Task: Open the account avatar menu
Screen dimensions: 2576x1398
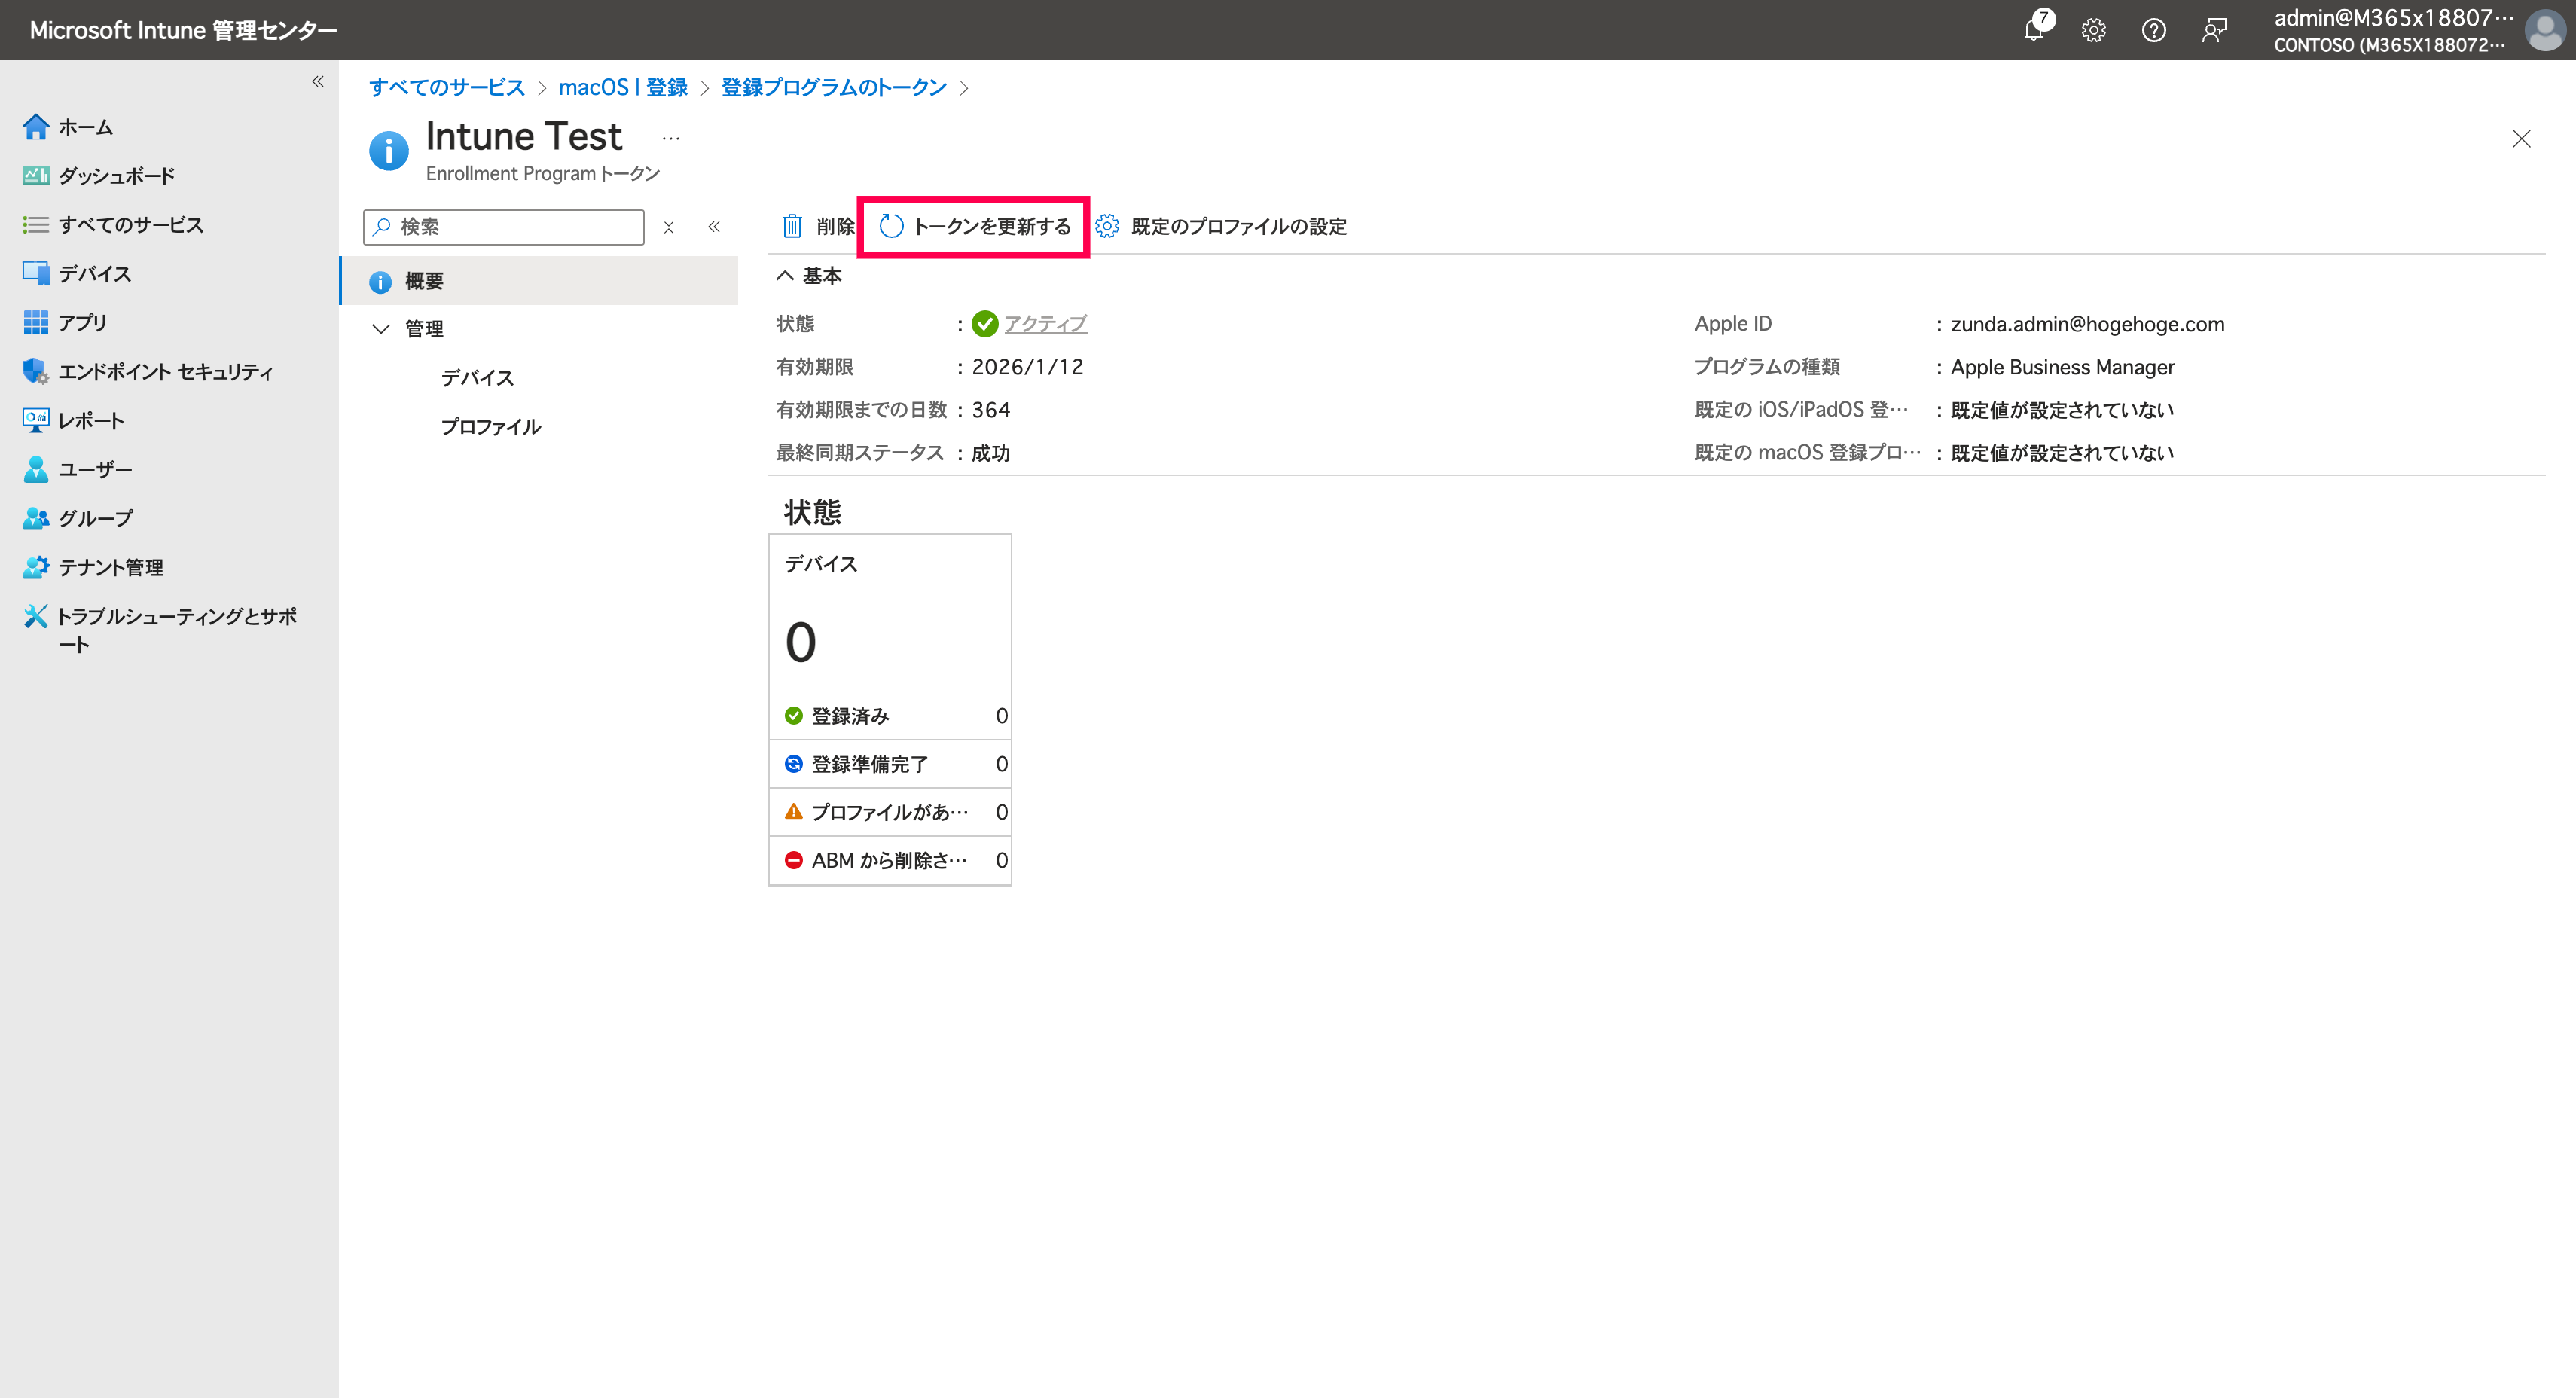Action: pos(2544,30)
